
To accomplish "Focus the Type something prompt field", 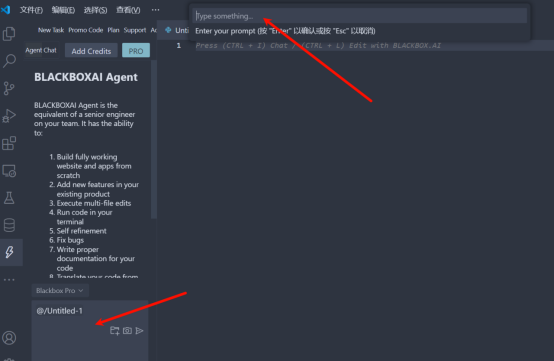I will (360, 16).
